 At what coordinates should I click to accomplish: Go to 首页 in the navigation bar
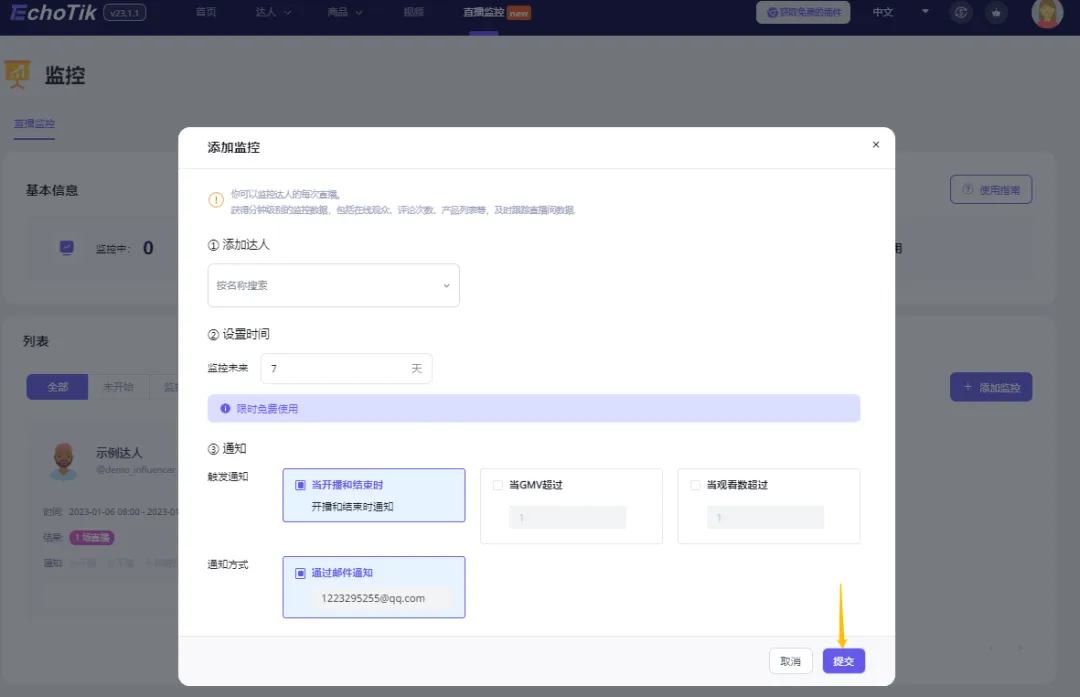(x=206, y=12)
